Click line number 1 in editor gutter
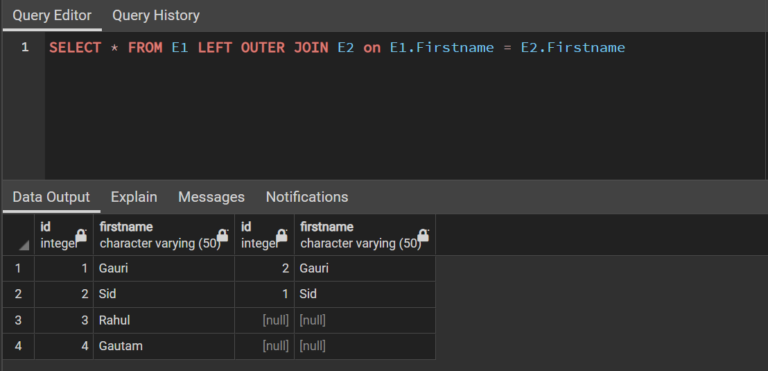 coord(24,48)
